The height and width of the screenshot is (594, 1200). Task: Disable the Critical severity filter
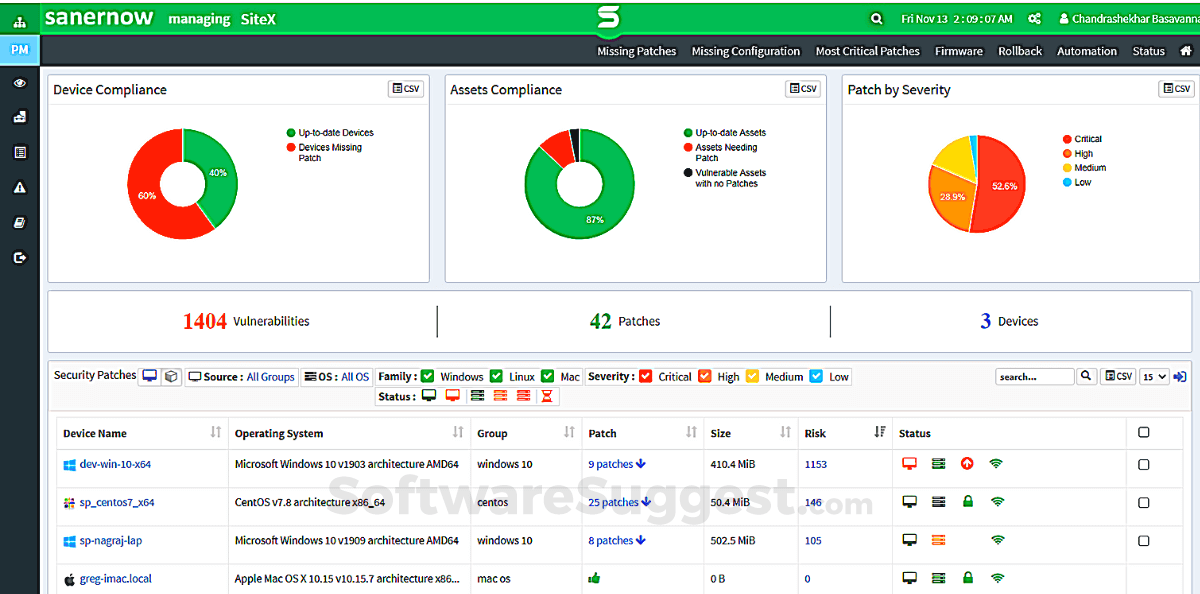point(645,376)
